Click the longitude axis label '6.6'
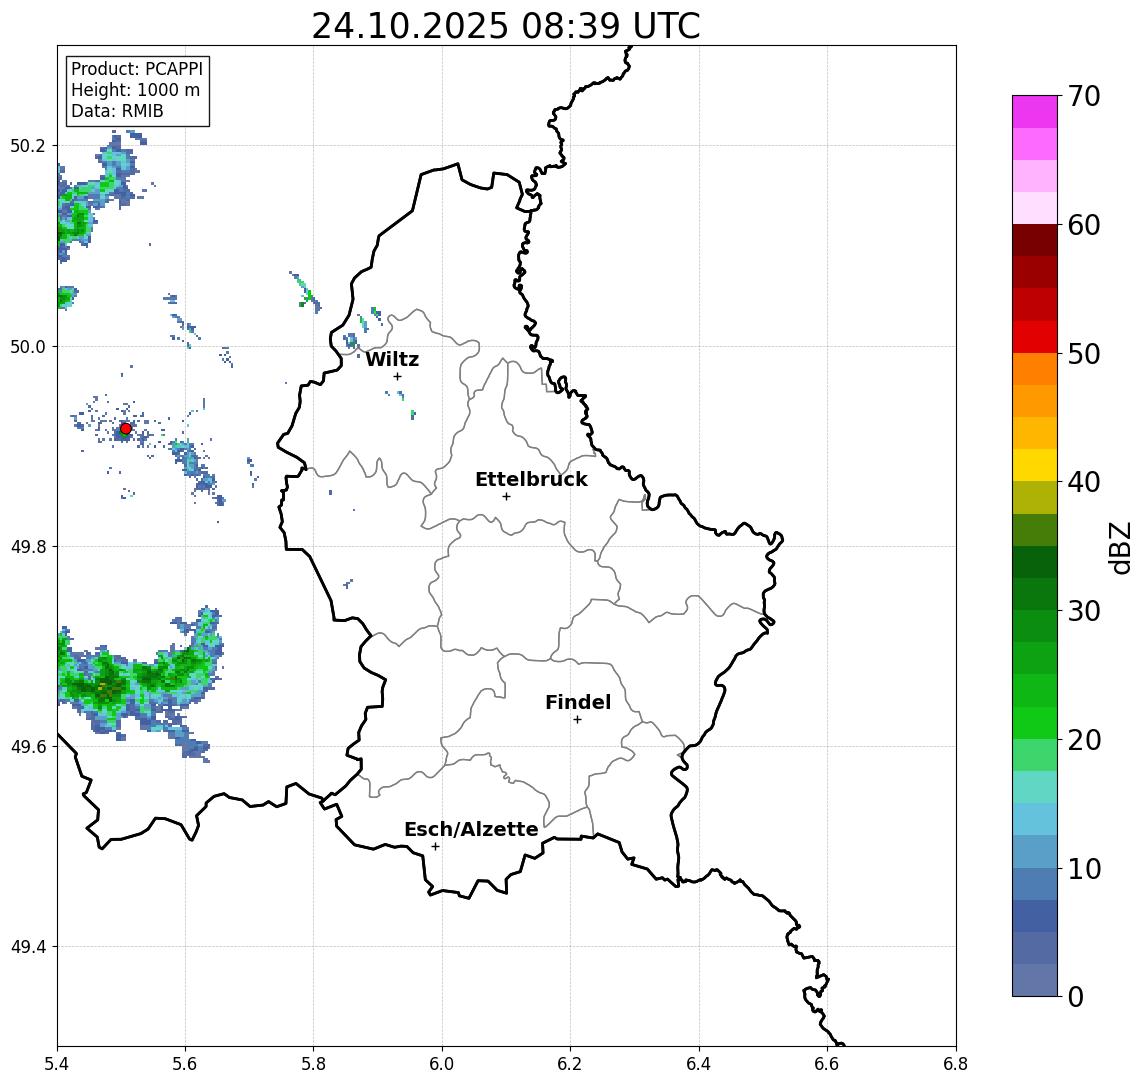This screenshot has height=1084, width=1145. point(827,1064)
